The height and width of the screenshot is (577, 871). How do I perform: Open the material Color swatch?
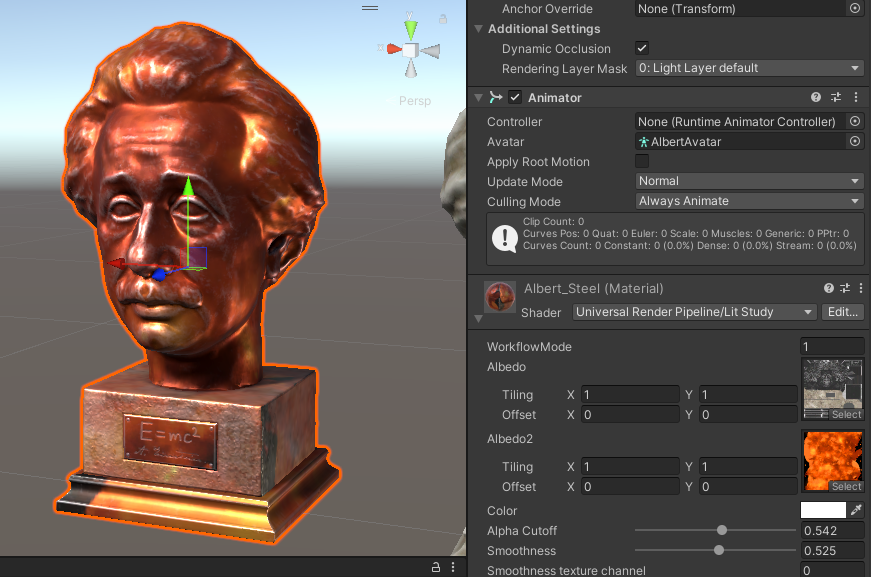tap(823, 510)
